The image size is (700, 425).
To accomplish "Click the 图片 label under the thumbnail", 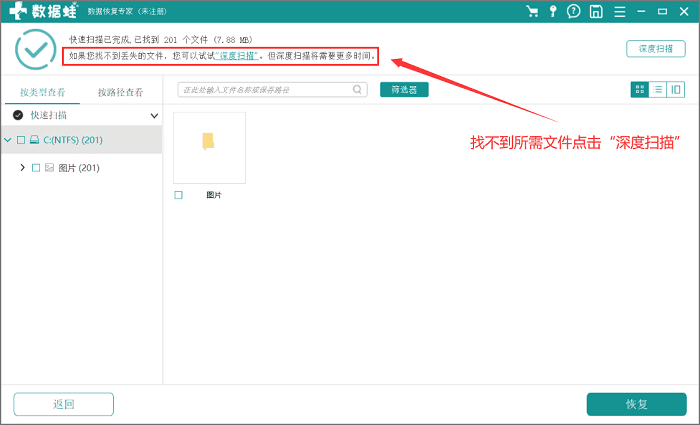I will (214, 195).
